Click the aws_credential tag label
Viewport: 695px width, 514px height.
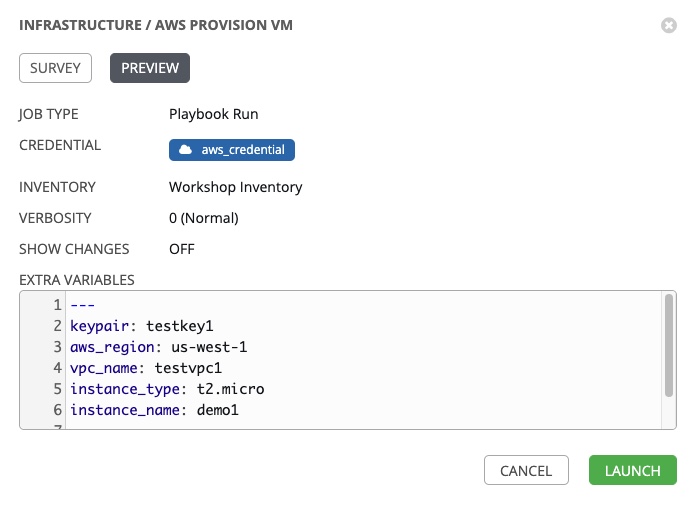pyautogui.click(x=243, y=150)
